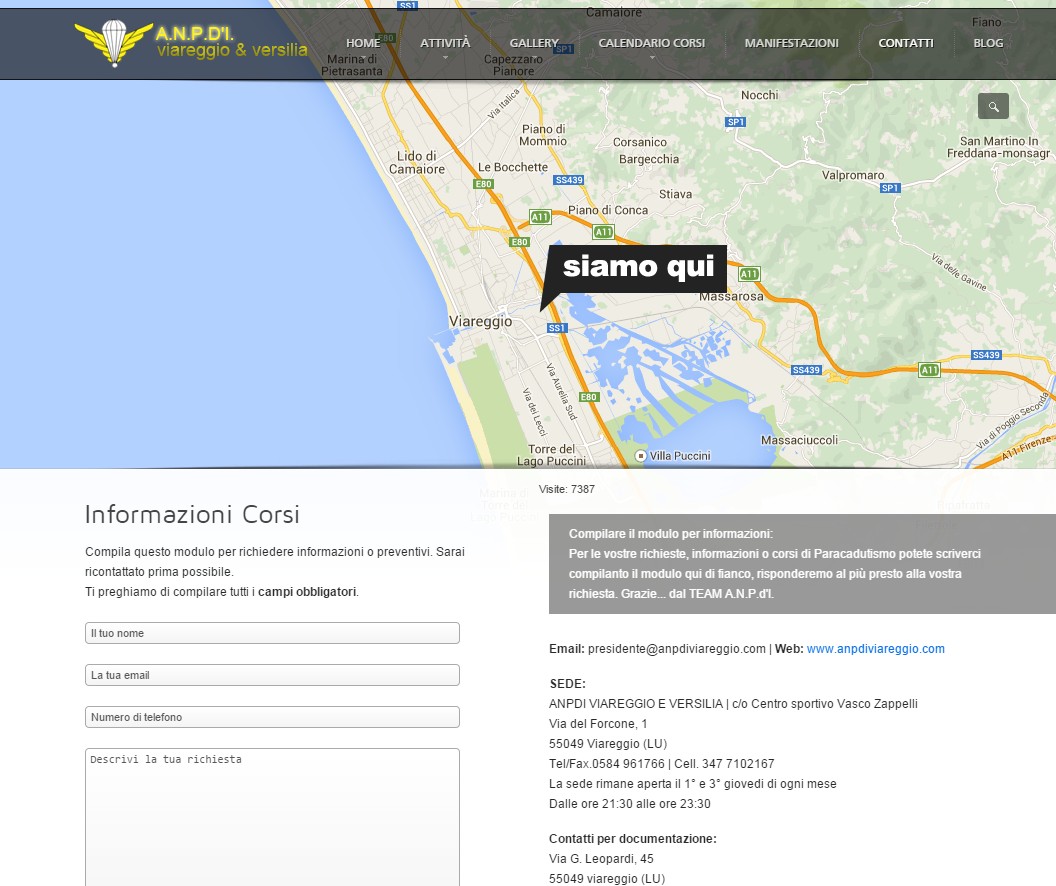
Task: Open the search magnifier button
Action: point(993,106)
